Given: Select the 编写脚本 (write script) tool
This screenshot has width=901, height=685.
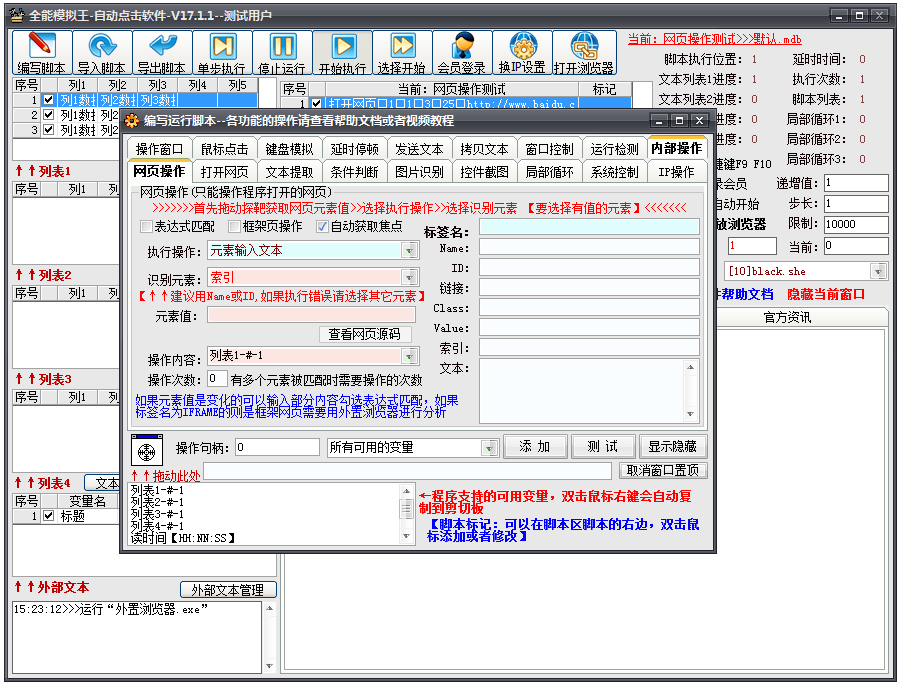Looking at the screenshot, I should (37, 52).
